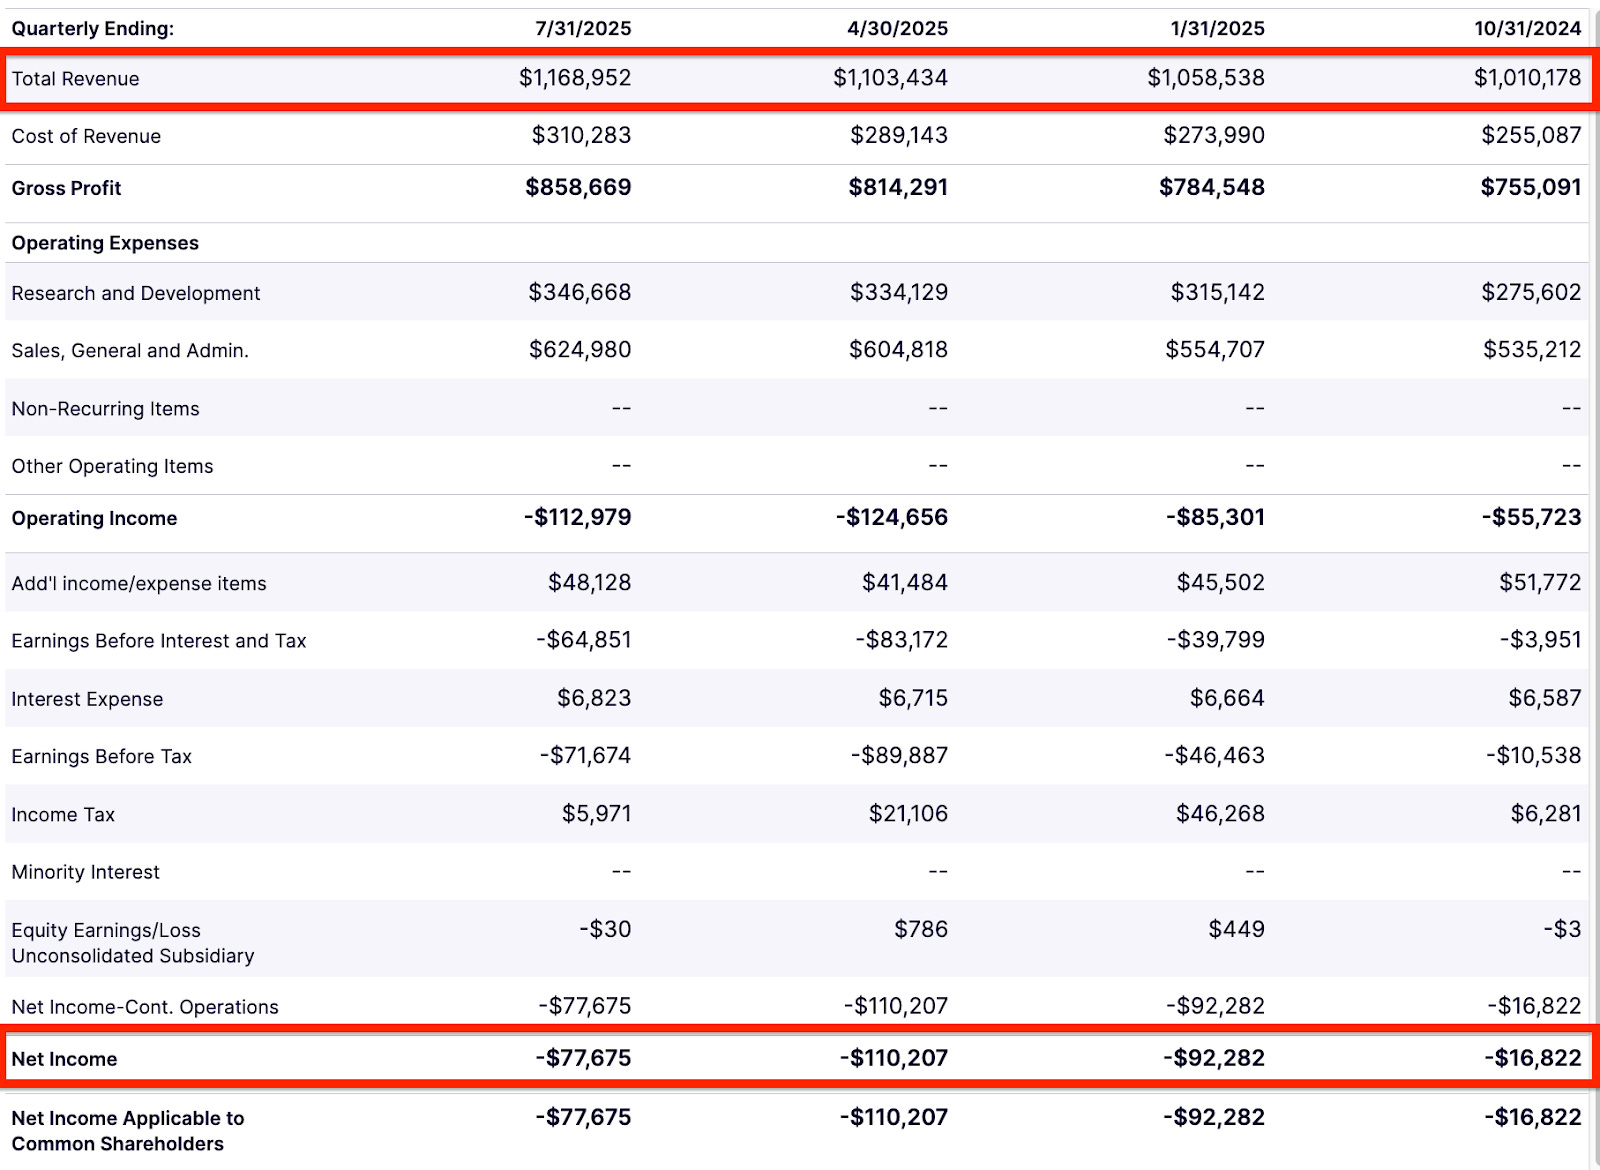Click the $346,668 R&D value
Image resolution: width=1600 pixels, height=1170 pixels.
tap(580, 292)
